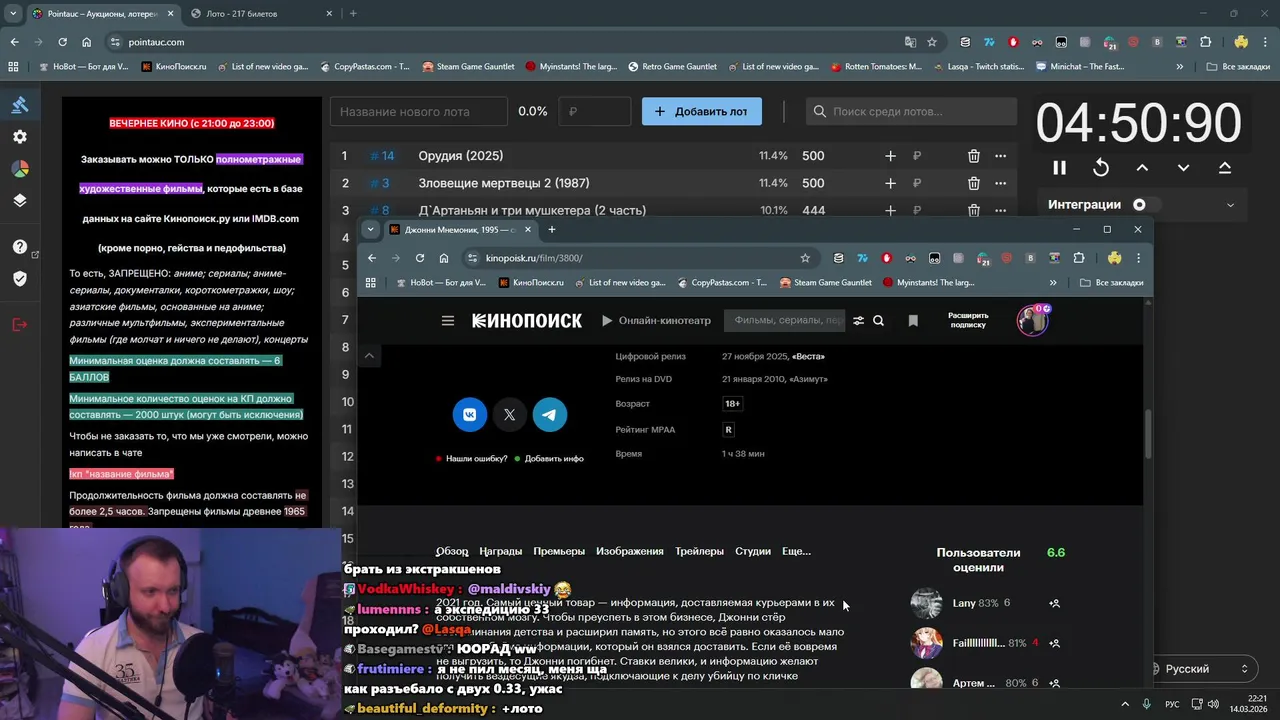The width and height of the screenshot is (1280, 720).
Task: Expand Еще... menu on film page
Action: (x=796, y=551)
